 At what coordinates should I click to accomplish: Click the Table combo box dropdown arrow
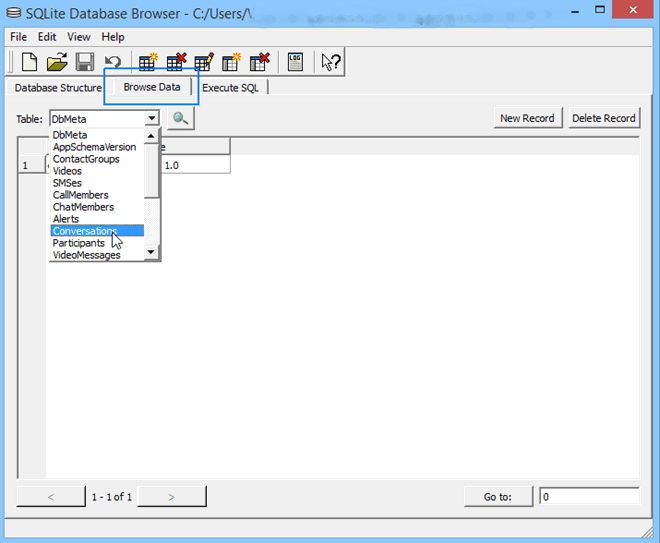(x=152, y=119)
